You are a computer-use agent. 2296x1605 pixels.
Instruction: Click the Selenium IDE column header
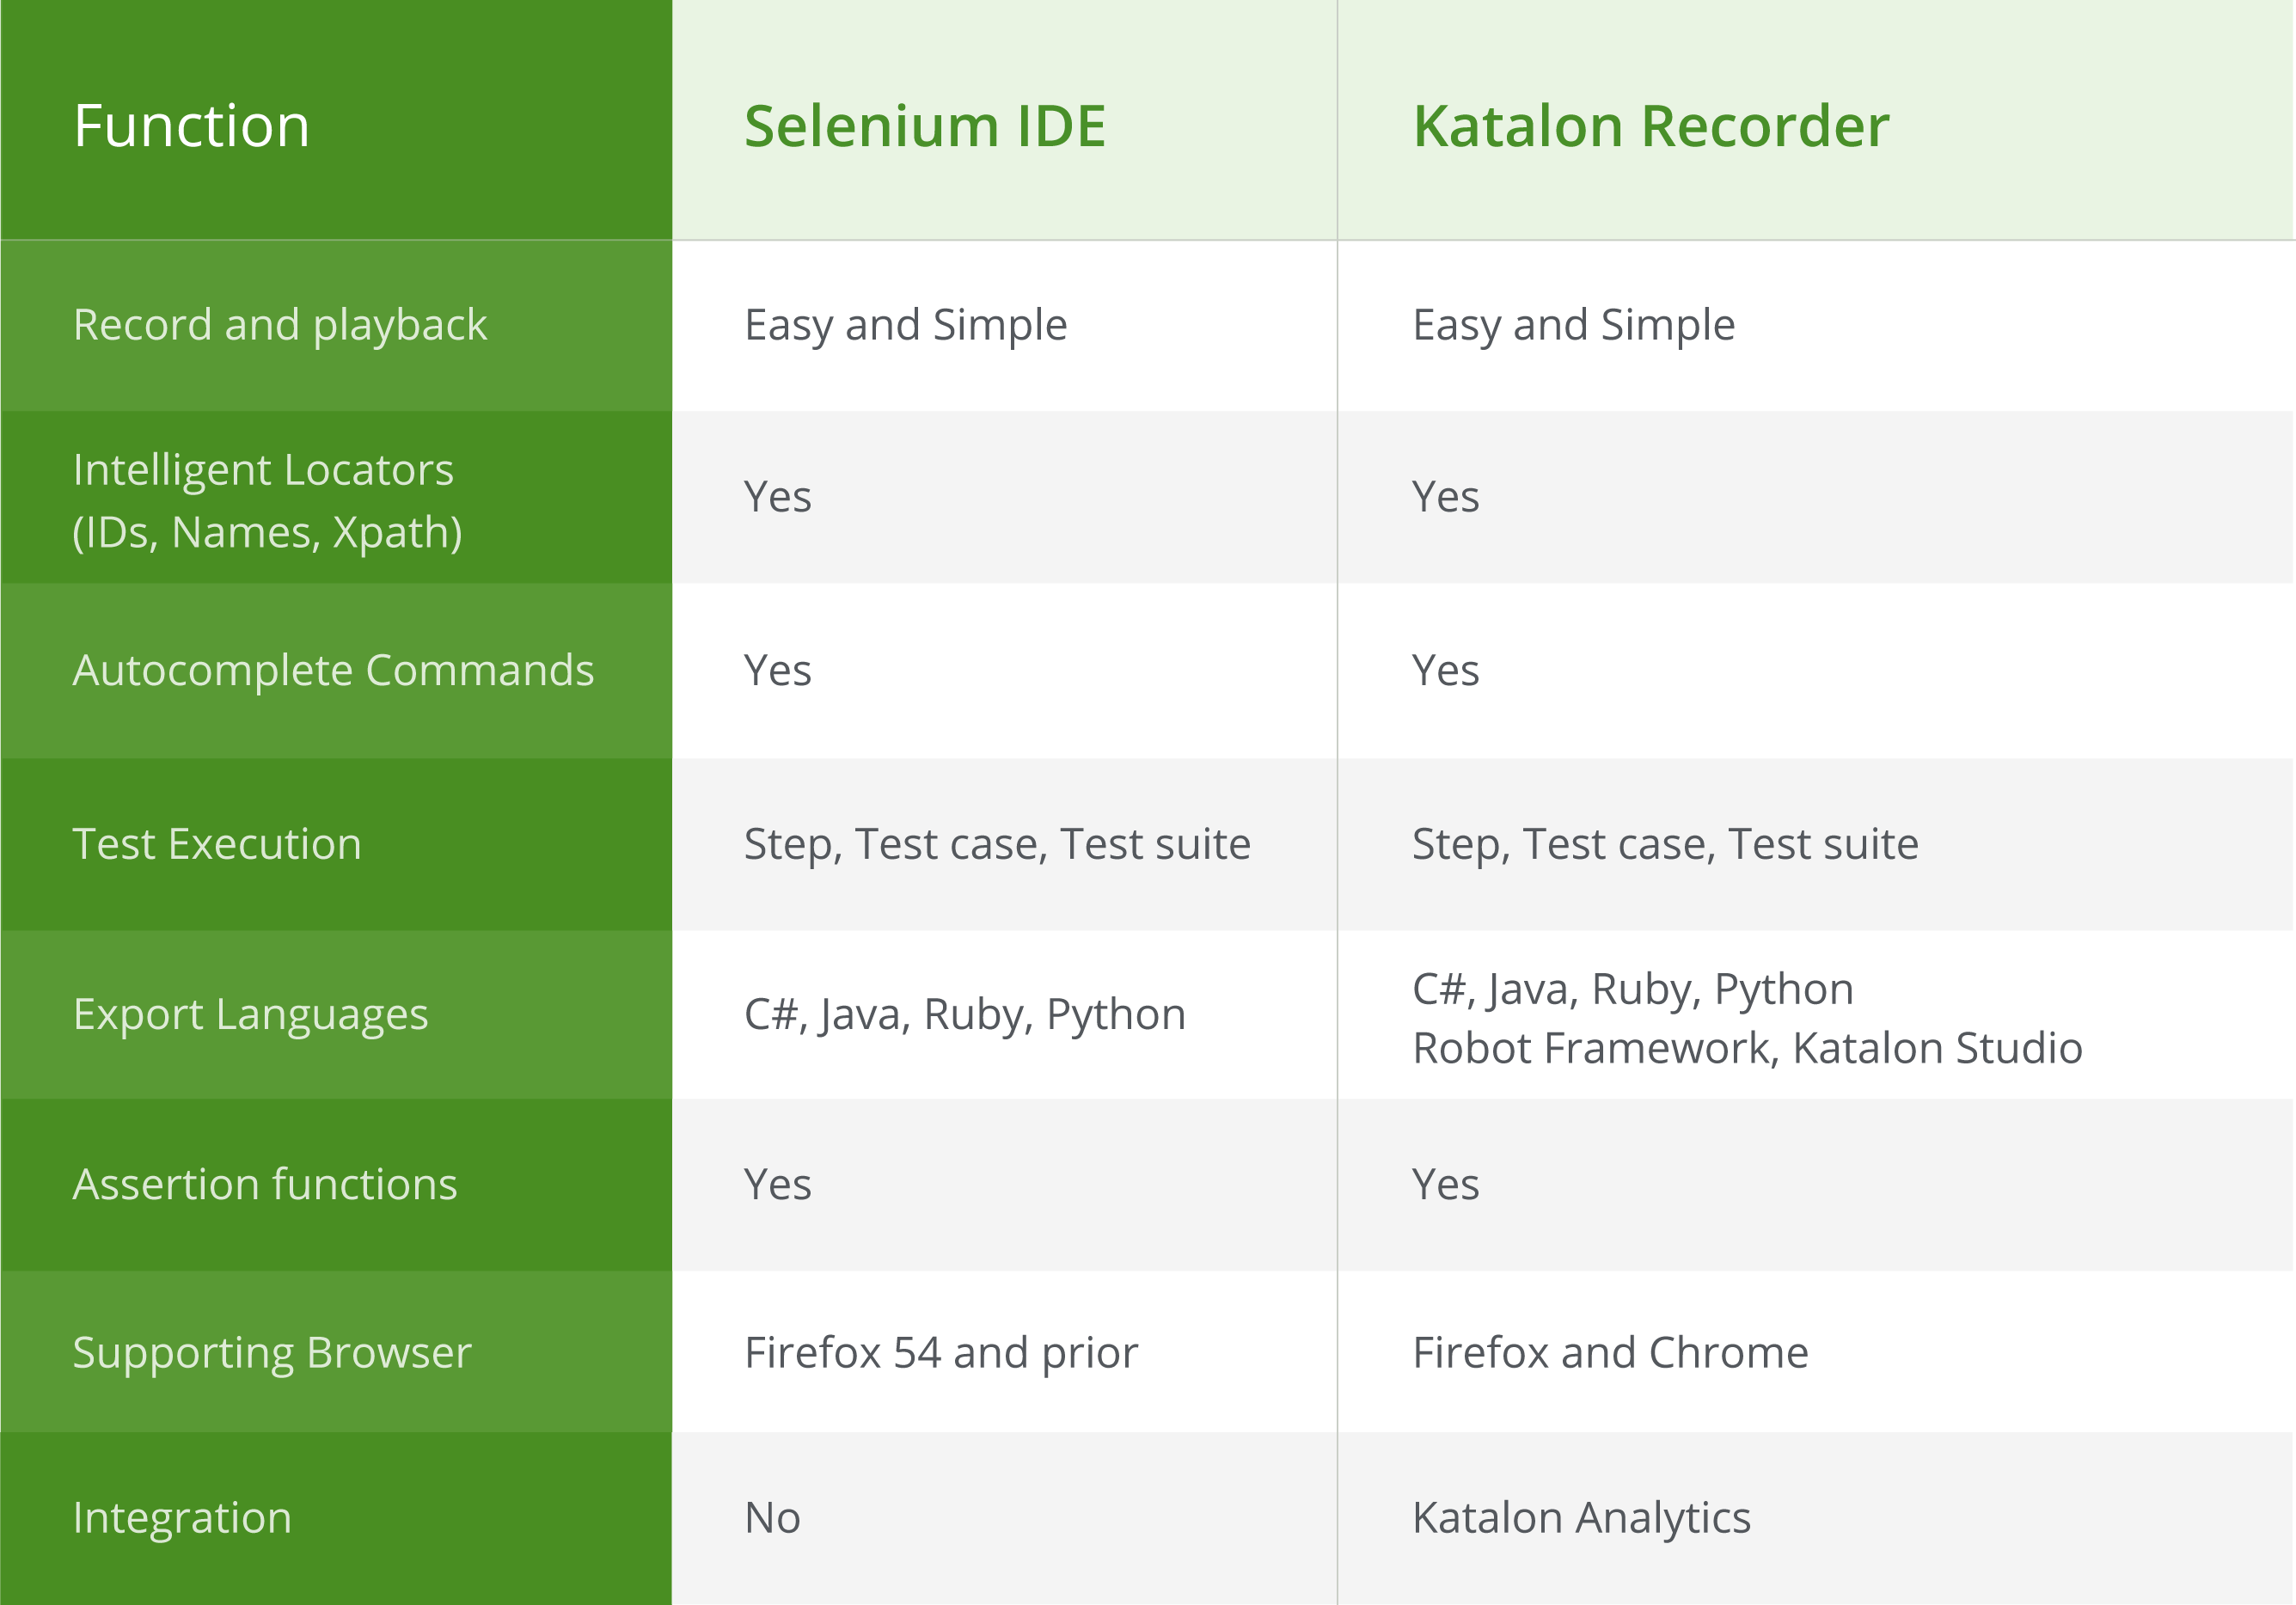(x=924, y=126)
